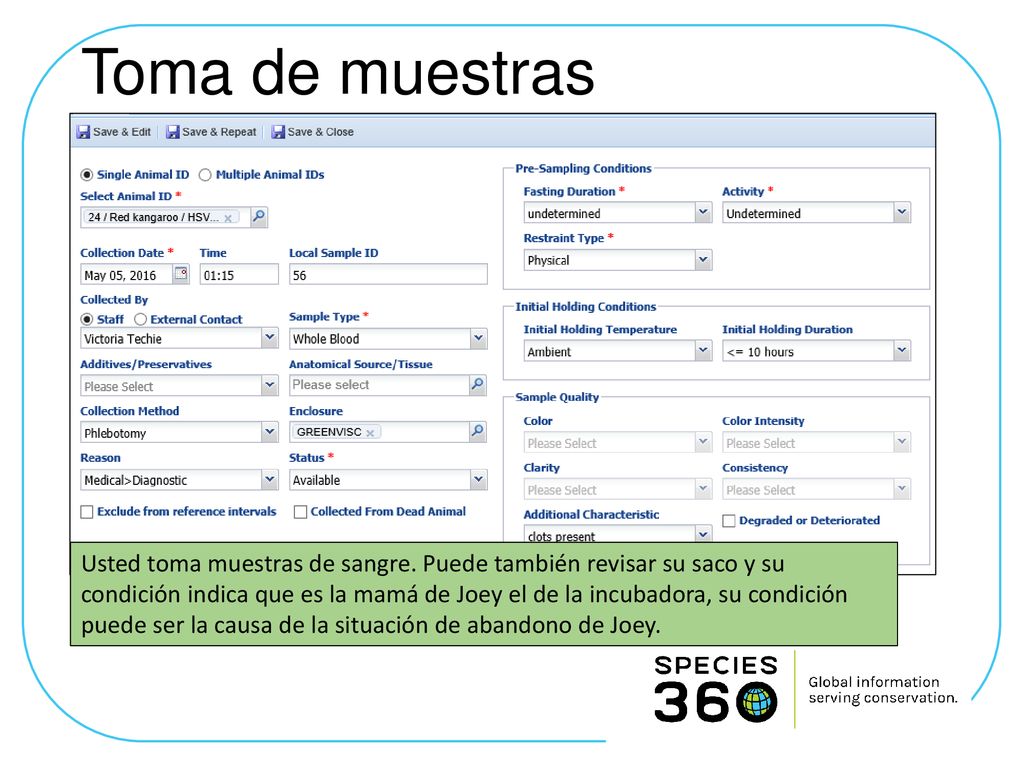Open Initial Holding Duration dropdown
The width and height of the screenshot is (1024, 768).
pos(902,351)
